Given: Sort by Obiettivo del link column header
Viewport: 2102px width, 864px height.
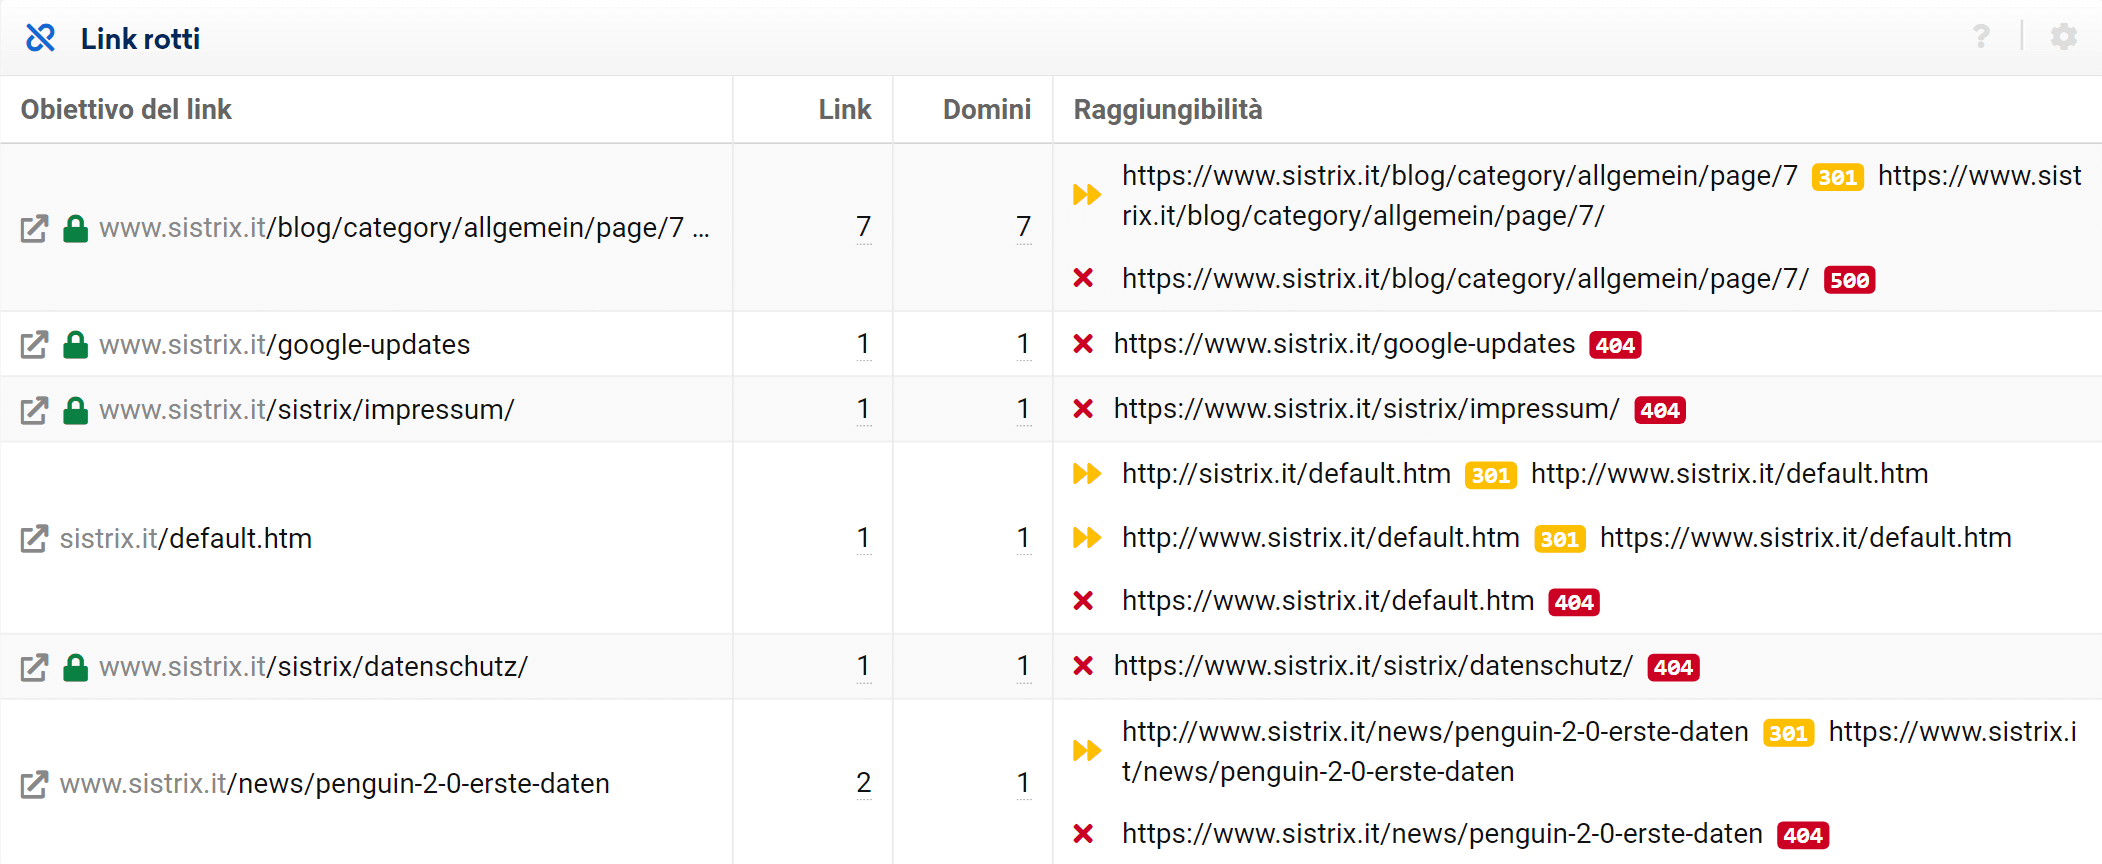Looking at the screenshot, I should pos(126,109).
